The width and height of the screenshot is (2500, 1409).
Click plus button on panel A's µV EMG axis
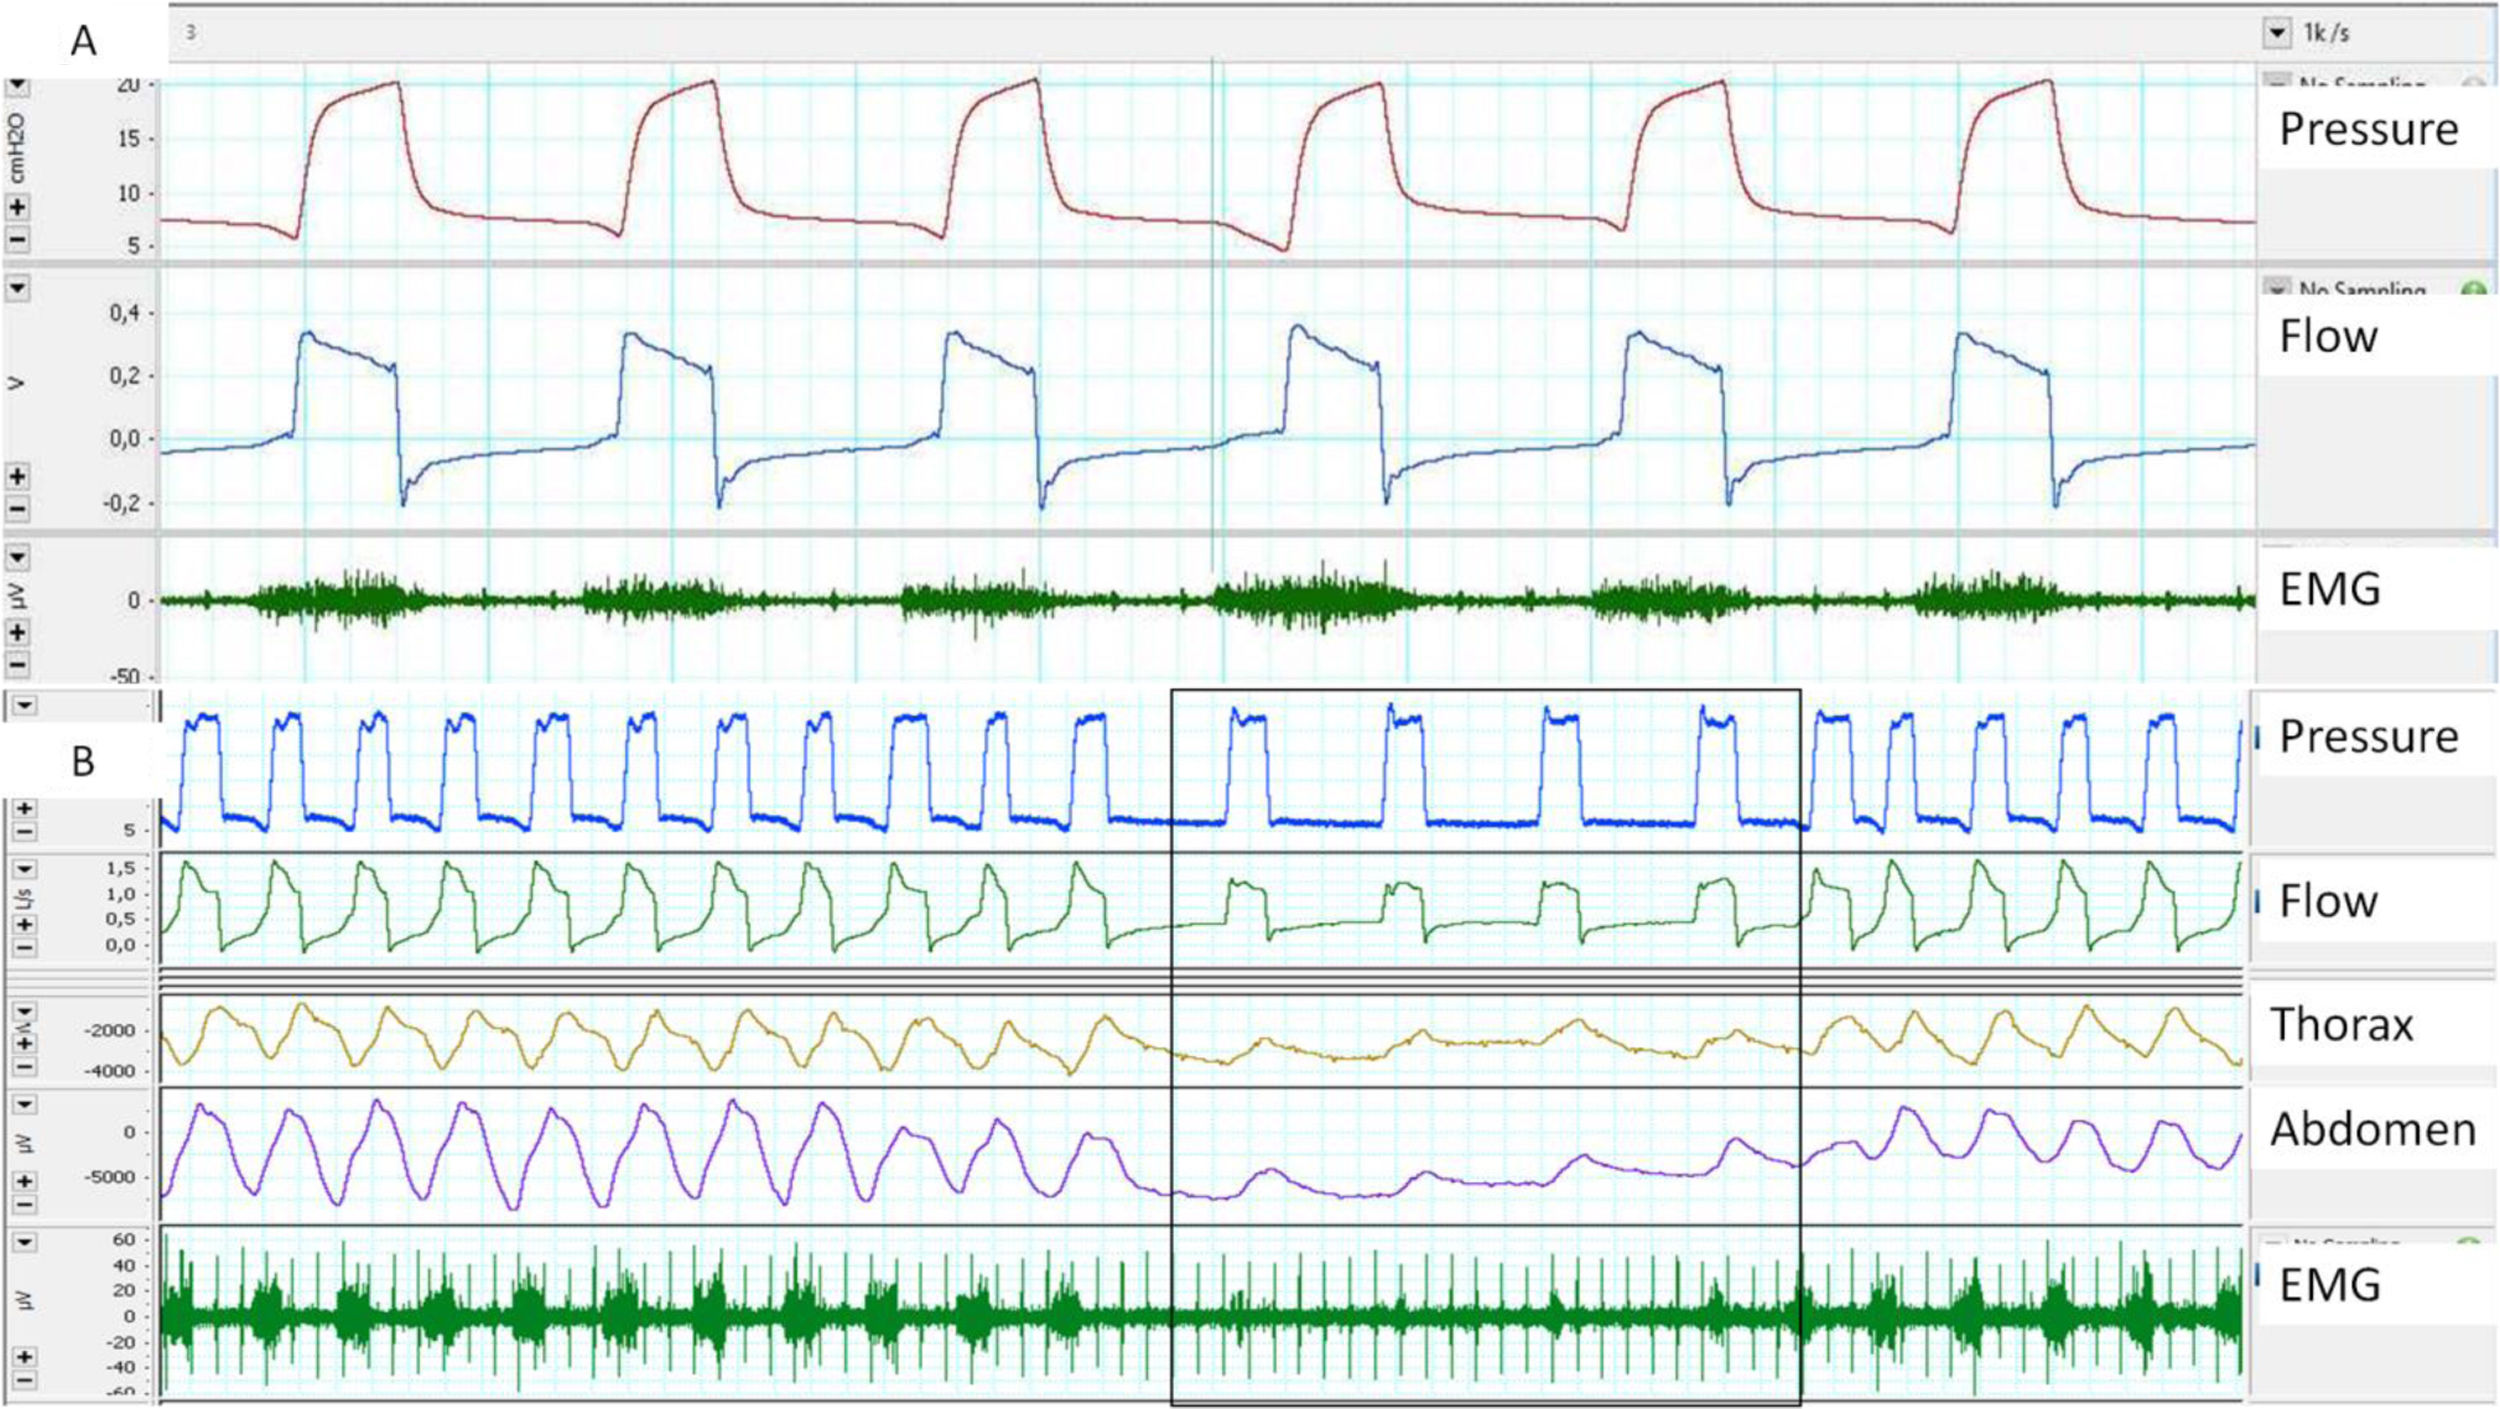click(17, 633)
